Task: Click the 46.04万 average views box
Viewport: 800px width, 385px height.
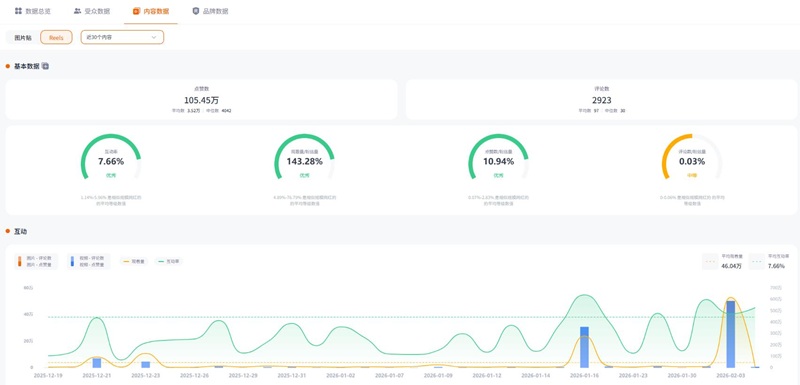Action: pyautogui.click(x=723, y=262)
